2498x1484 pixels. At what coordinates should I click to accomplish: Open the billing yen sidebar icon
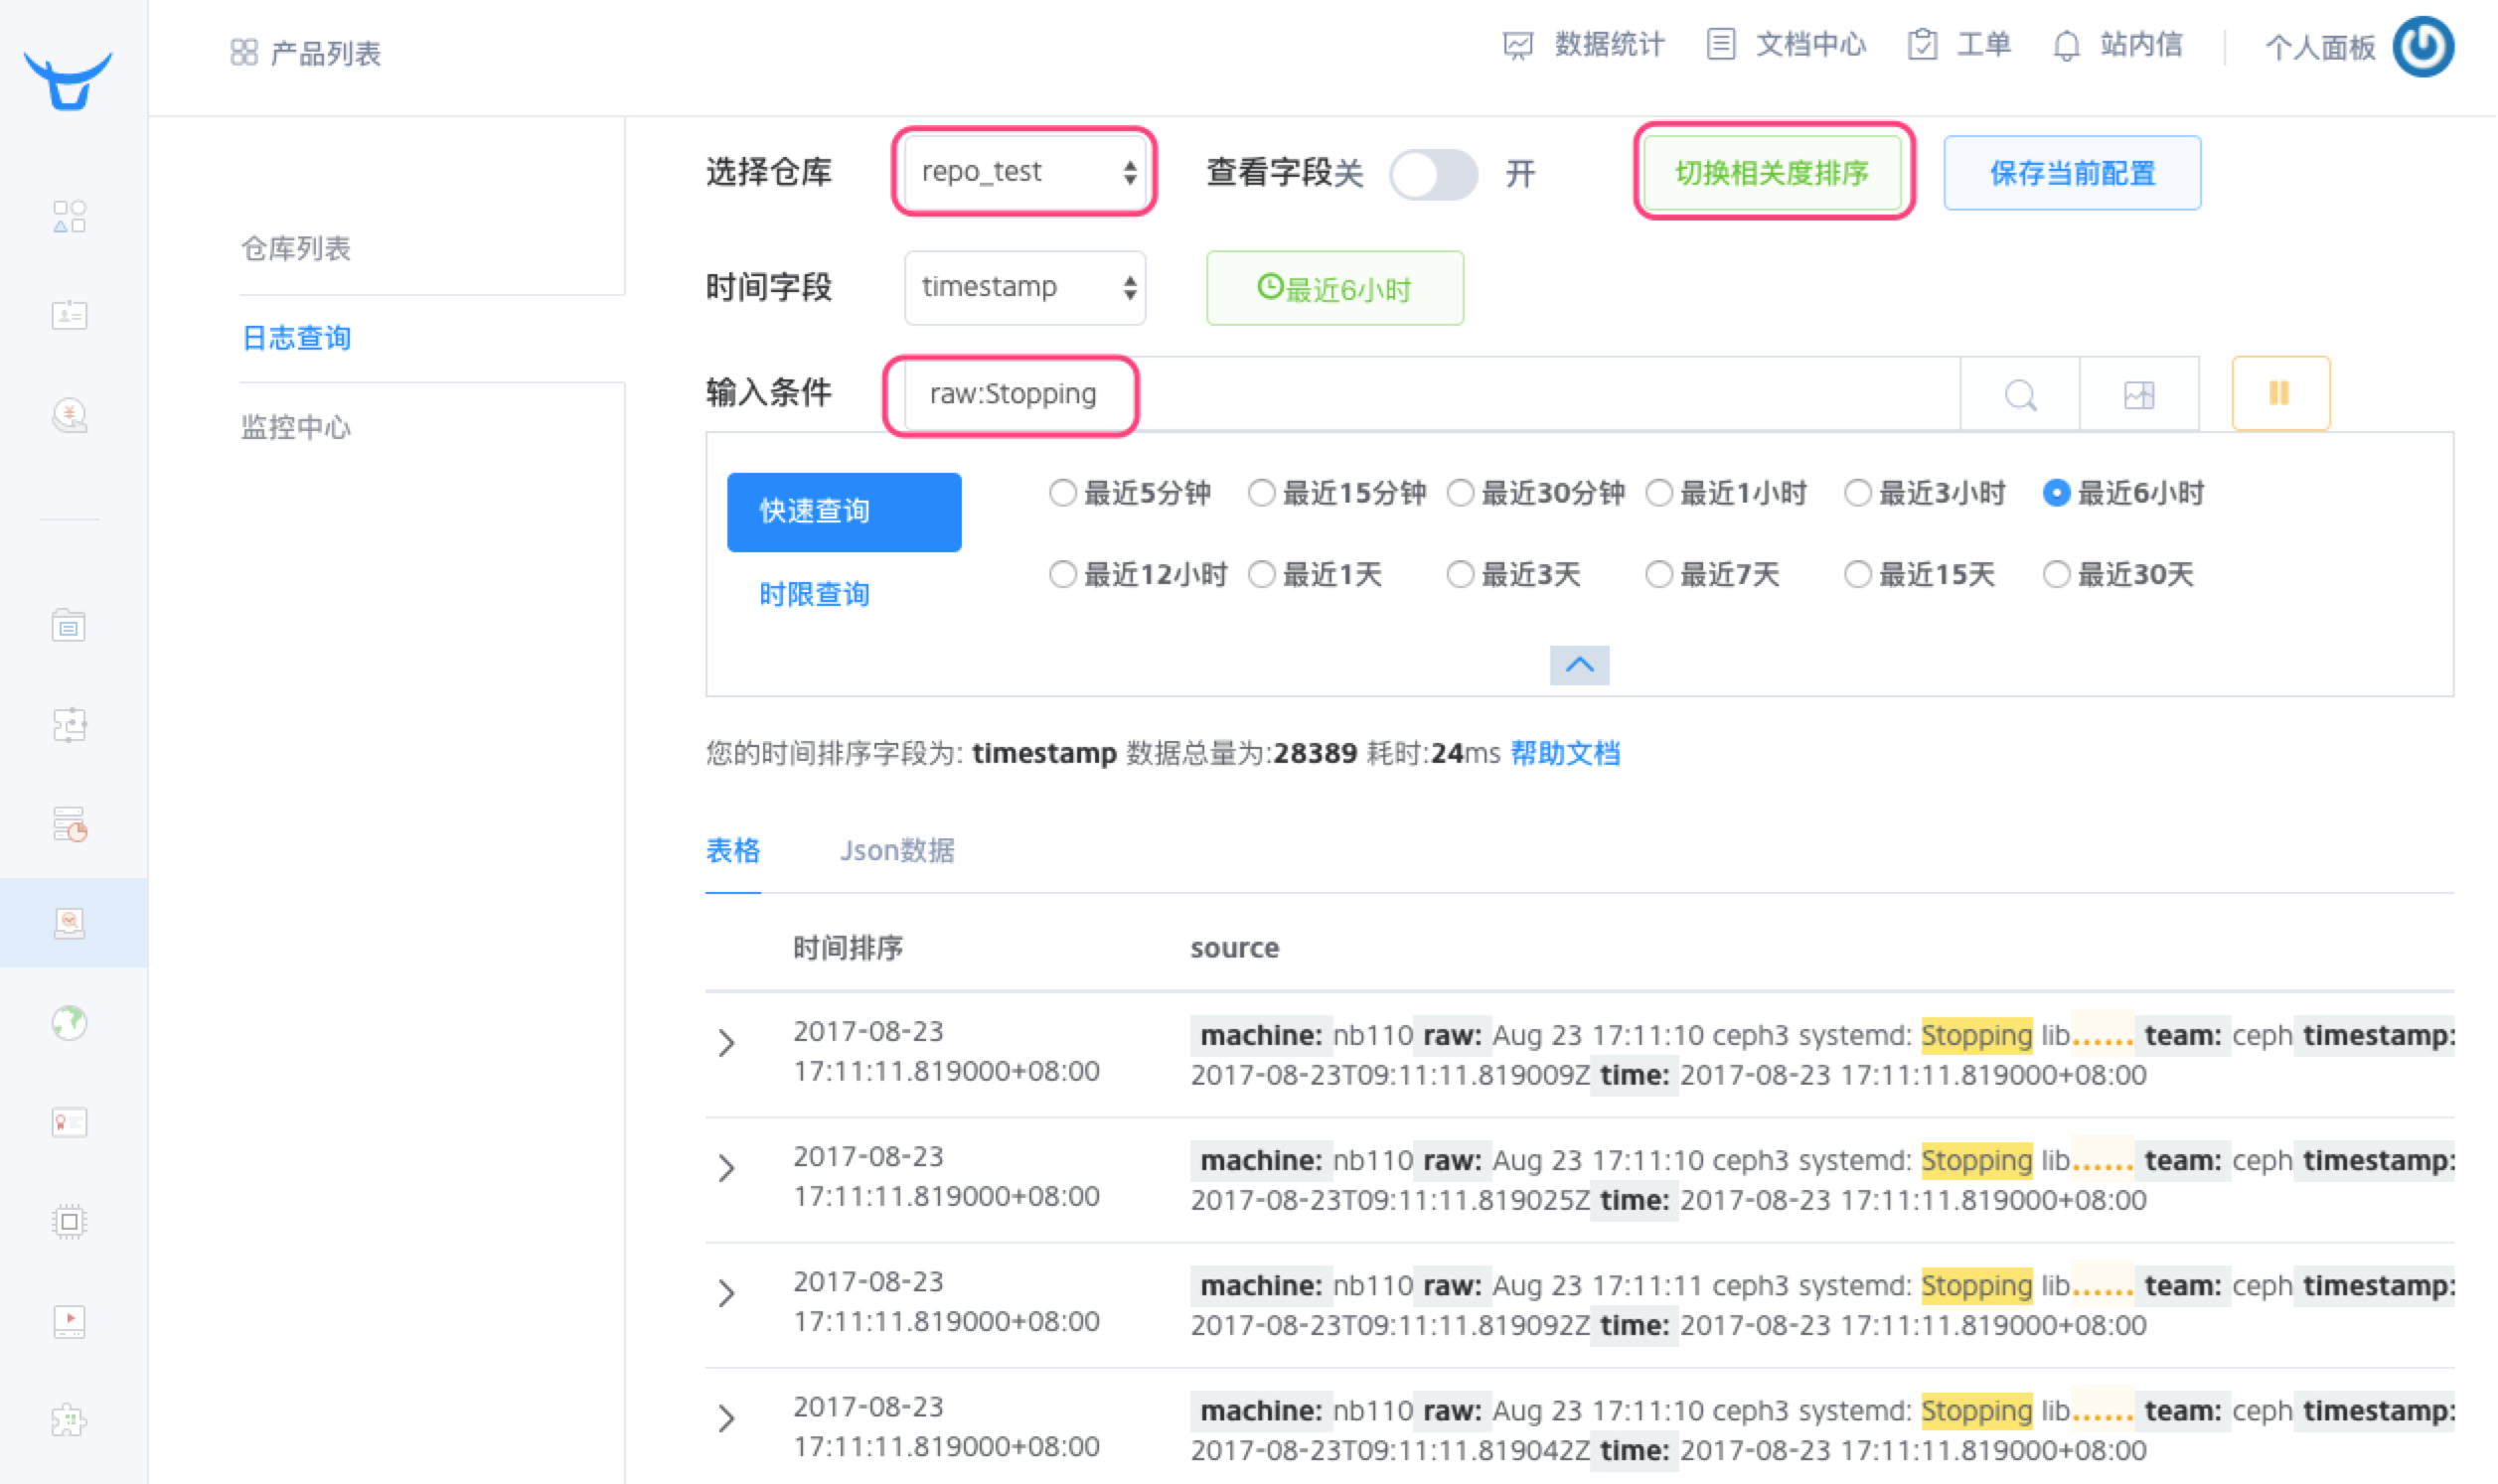pos(69,415)
